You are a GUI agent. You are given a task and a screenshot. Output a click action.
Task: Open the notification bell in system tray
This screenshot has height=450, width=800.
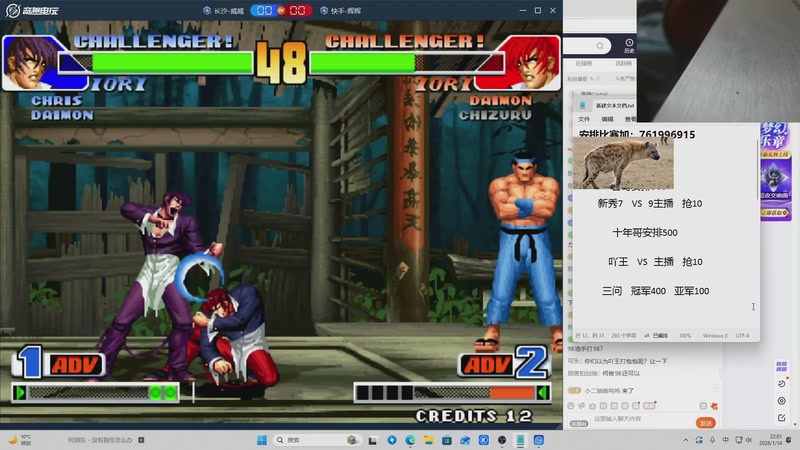point(789,440)
